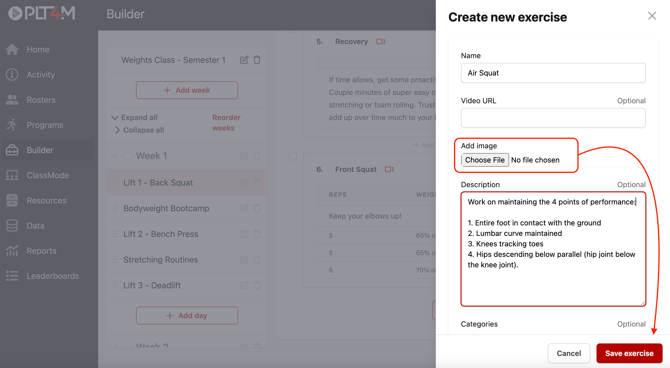
Task: Open Home from the sidebar
Action: tap(38, 50)
